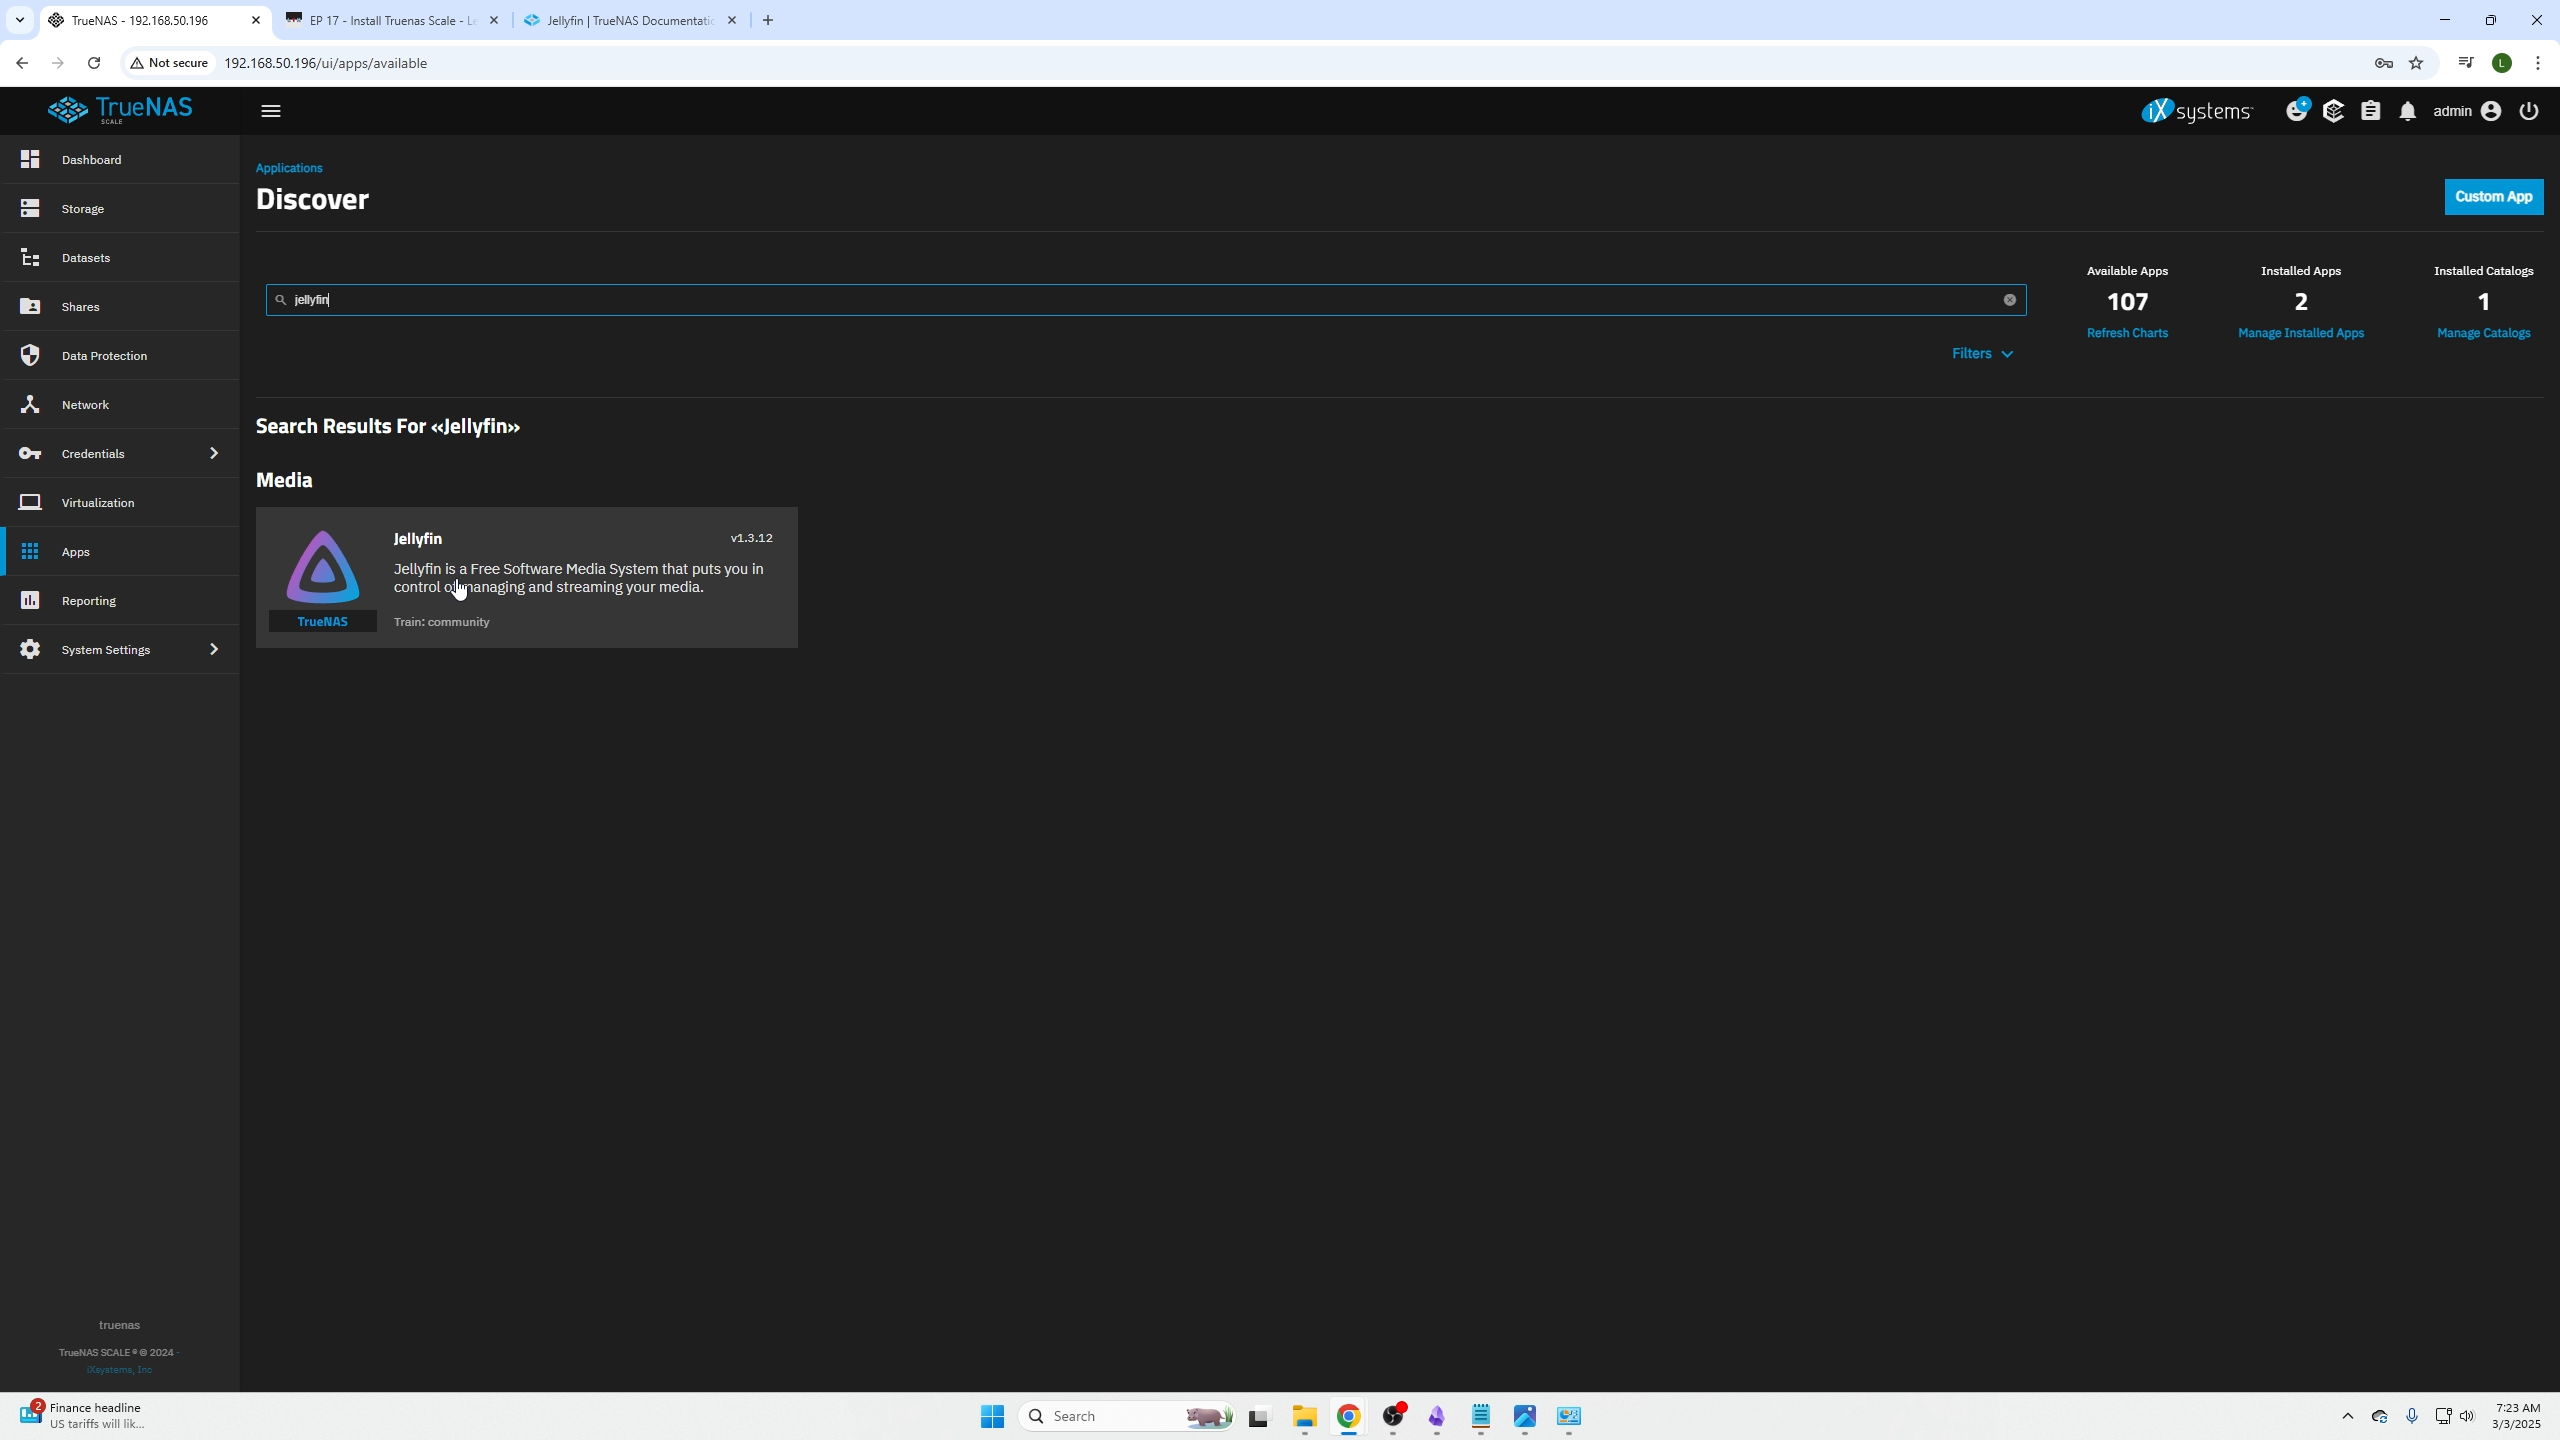Click the Data Protection shield icon

30,355
